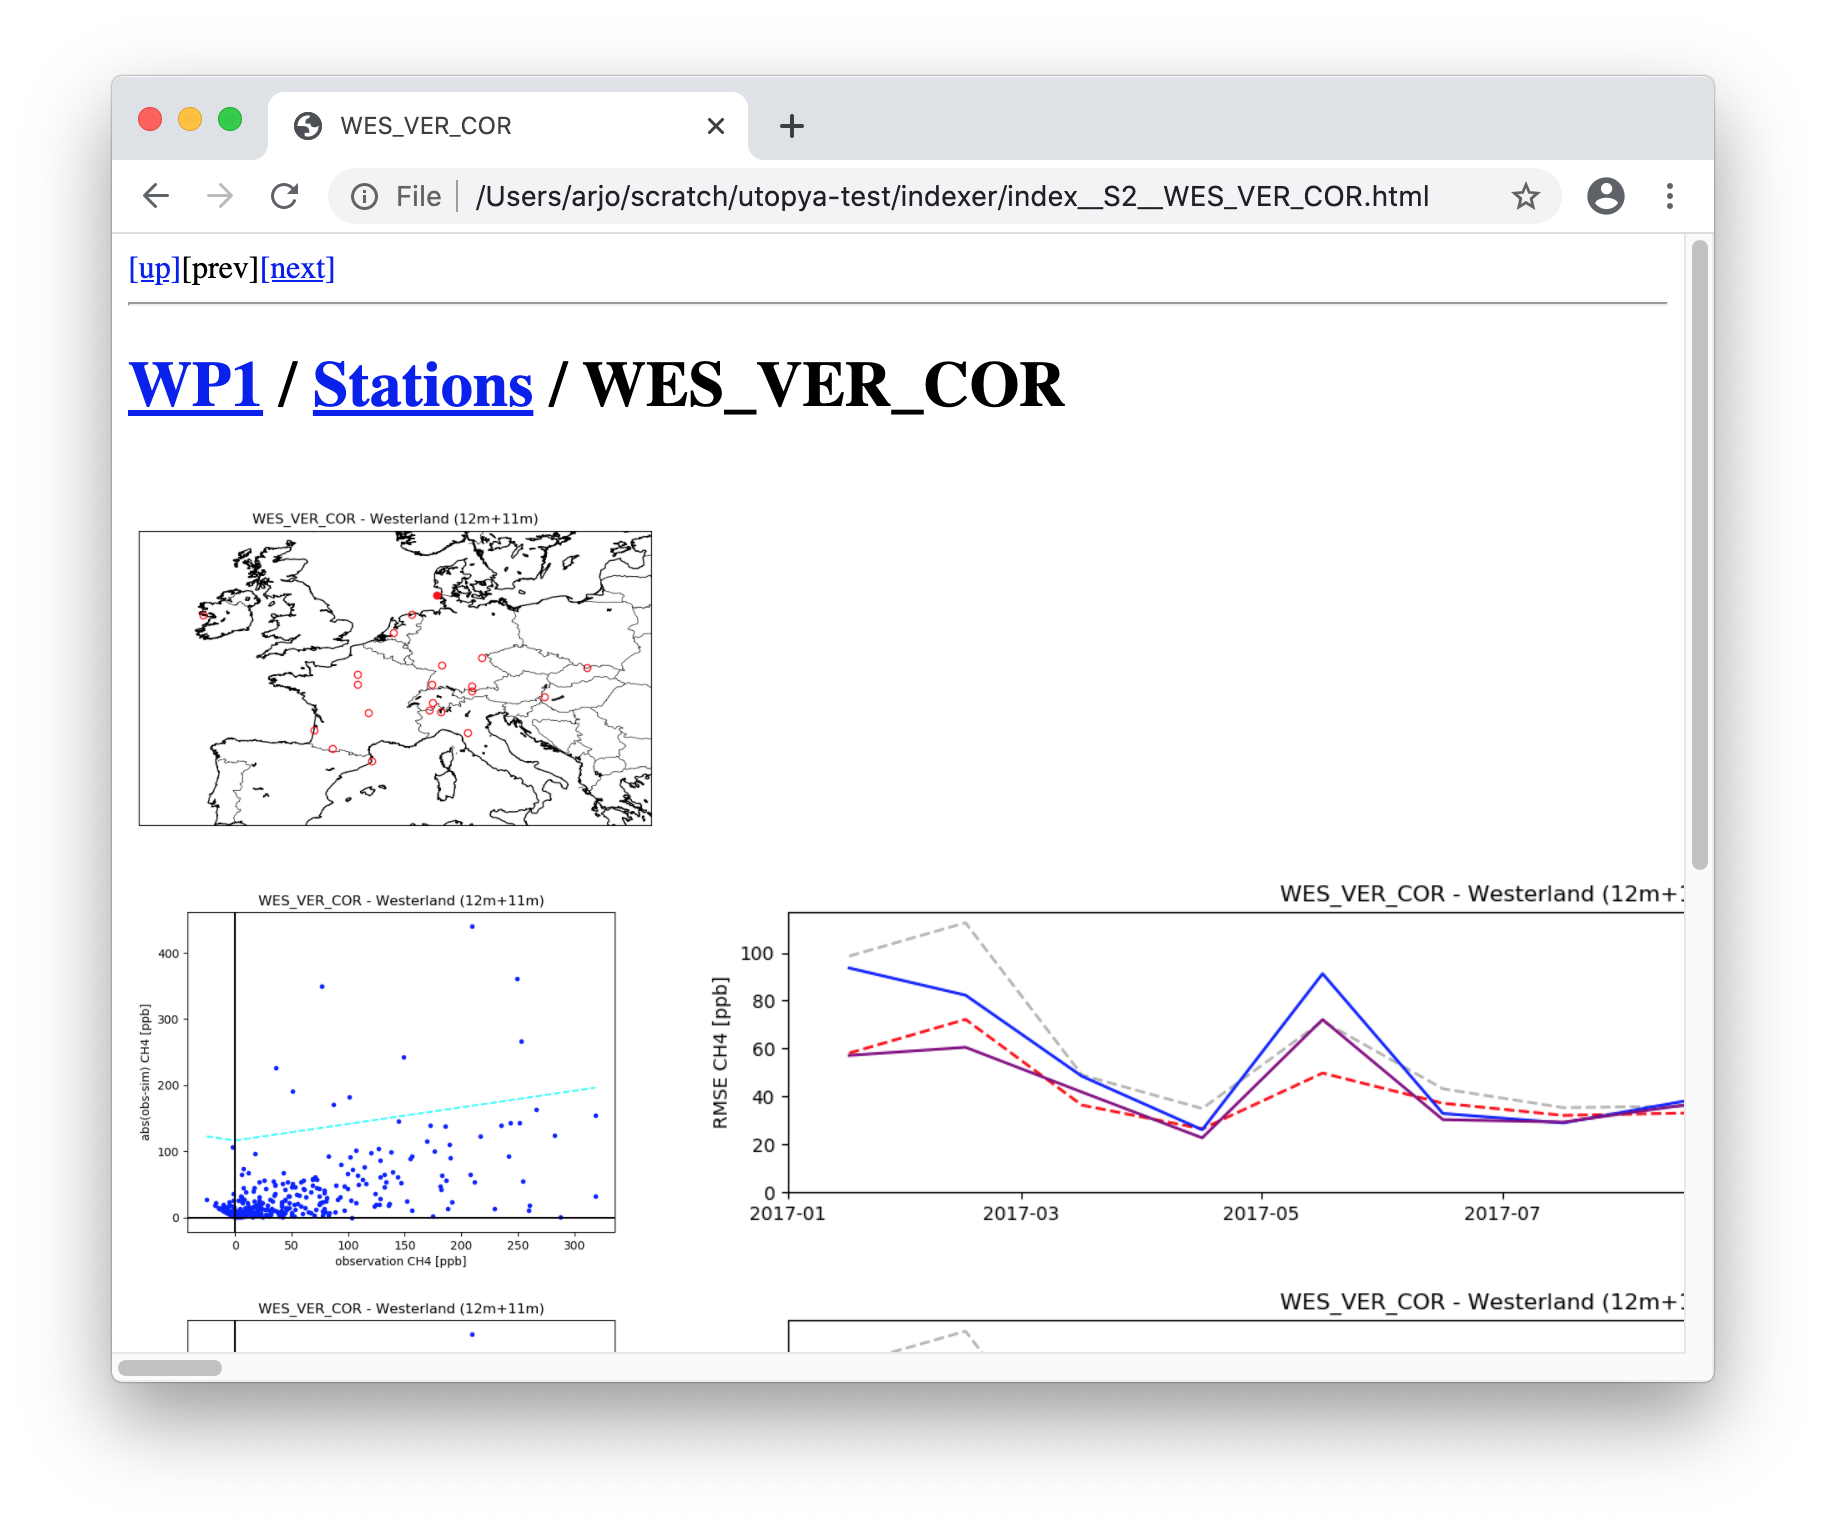1826x1530 pixels.
Task: Click the red macOS close window button
Action: pyautogui.click(x=150, y=119)
